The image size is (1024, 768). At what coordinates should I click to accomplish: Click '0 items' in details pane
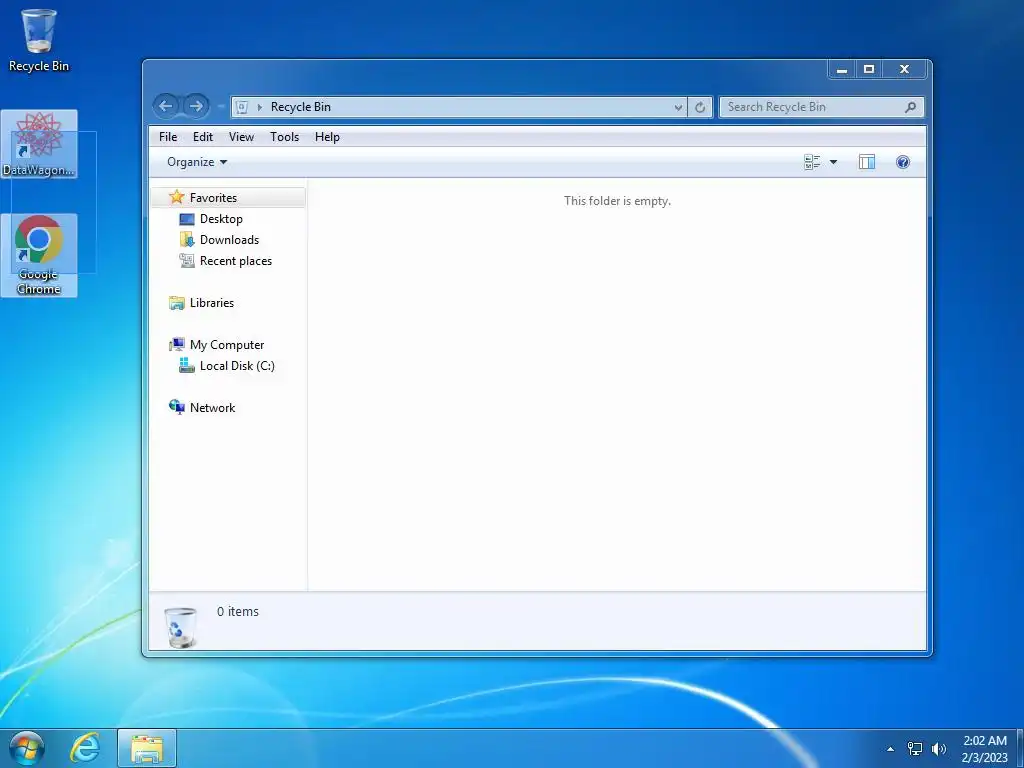coord(238,612)
